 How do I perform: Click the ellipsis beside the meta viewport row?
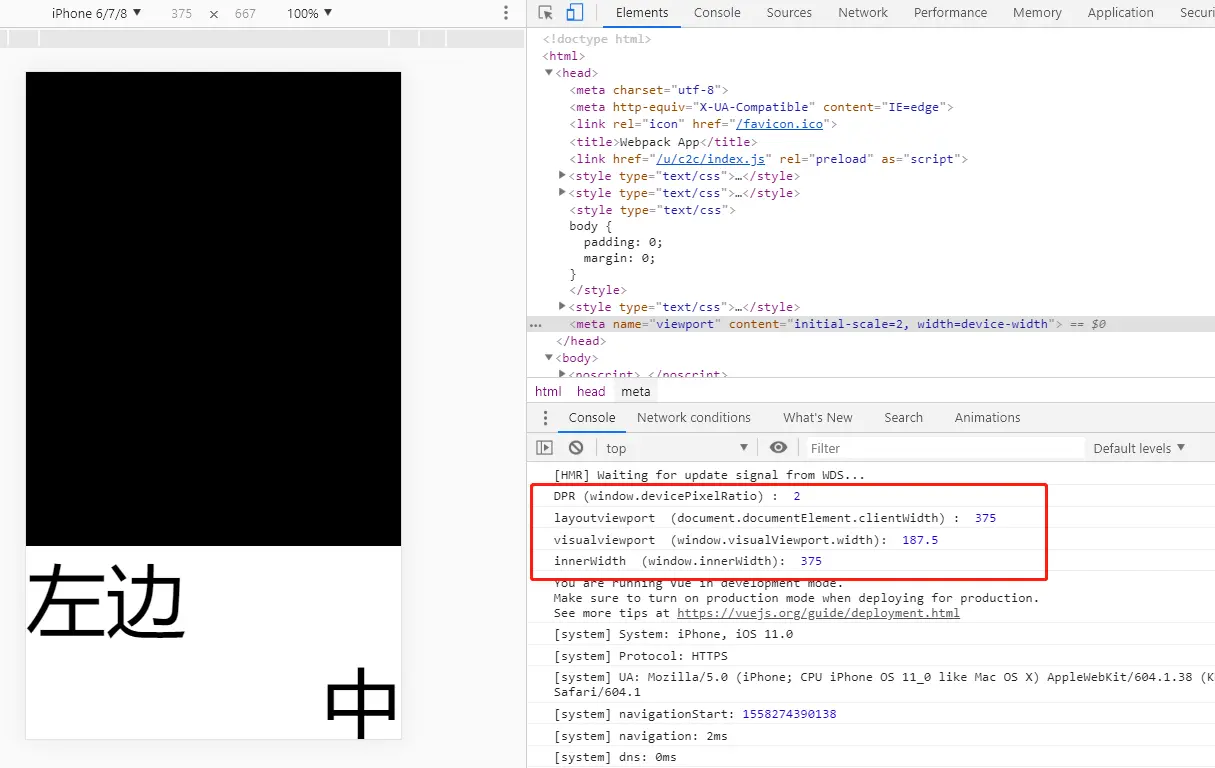pos(536,324)
